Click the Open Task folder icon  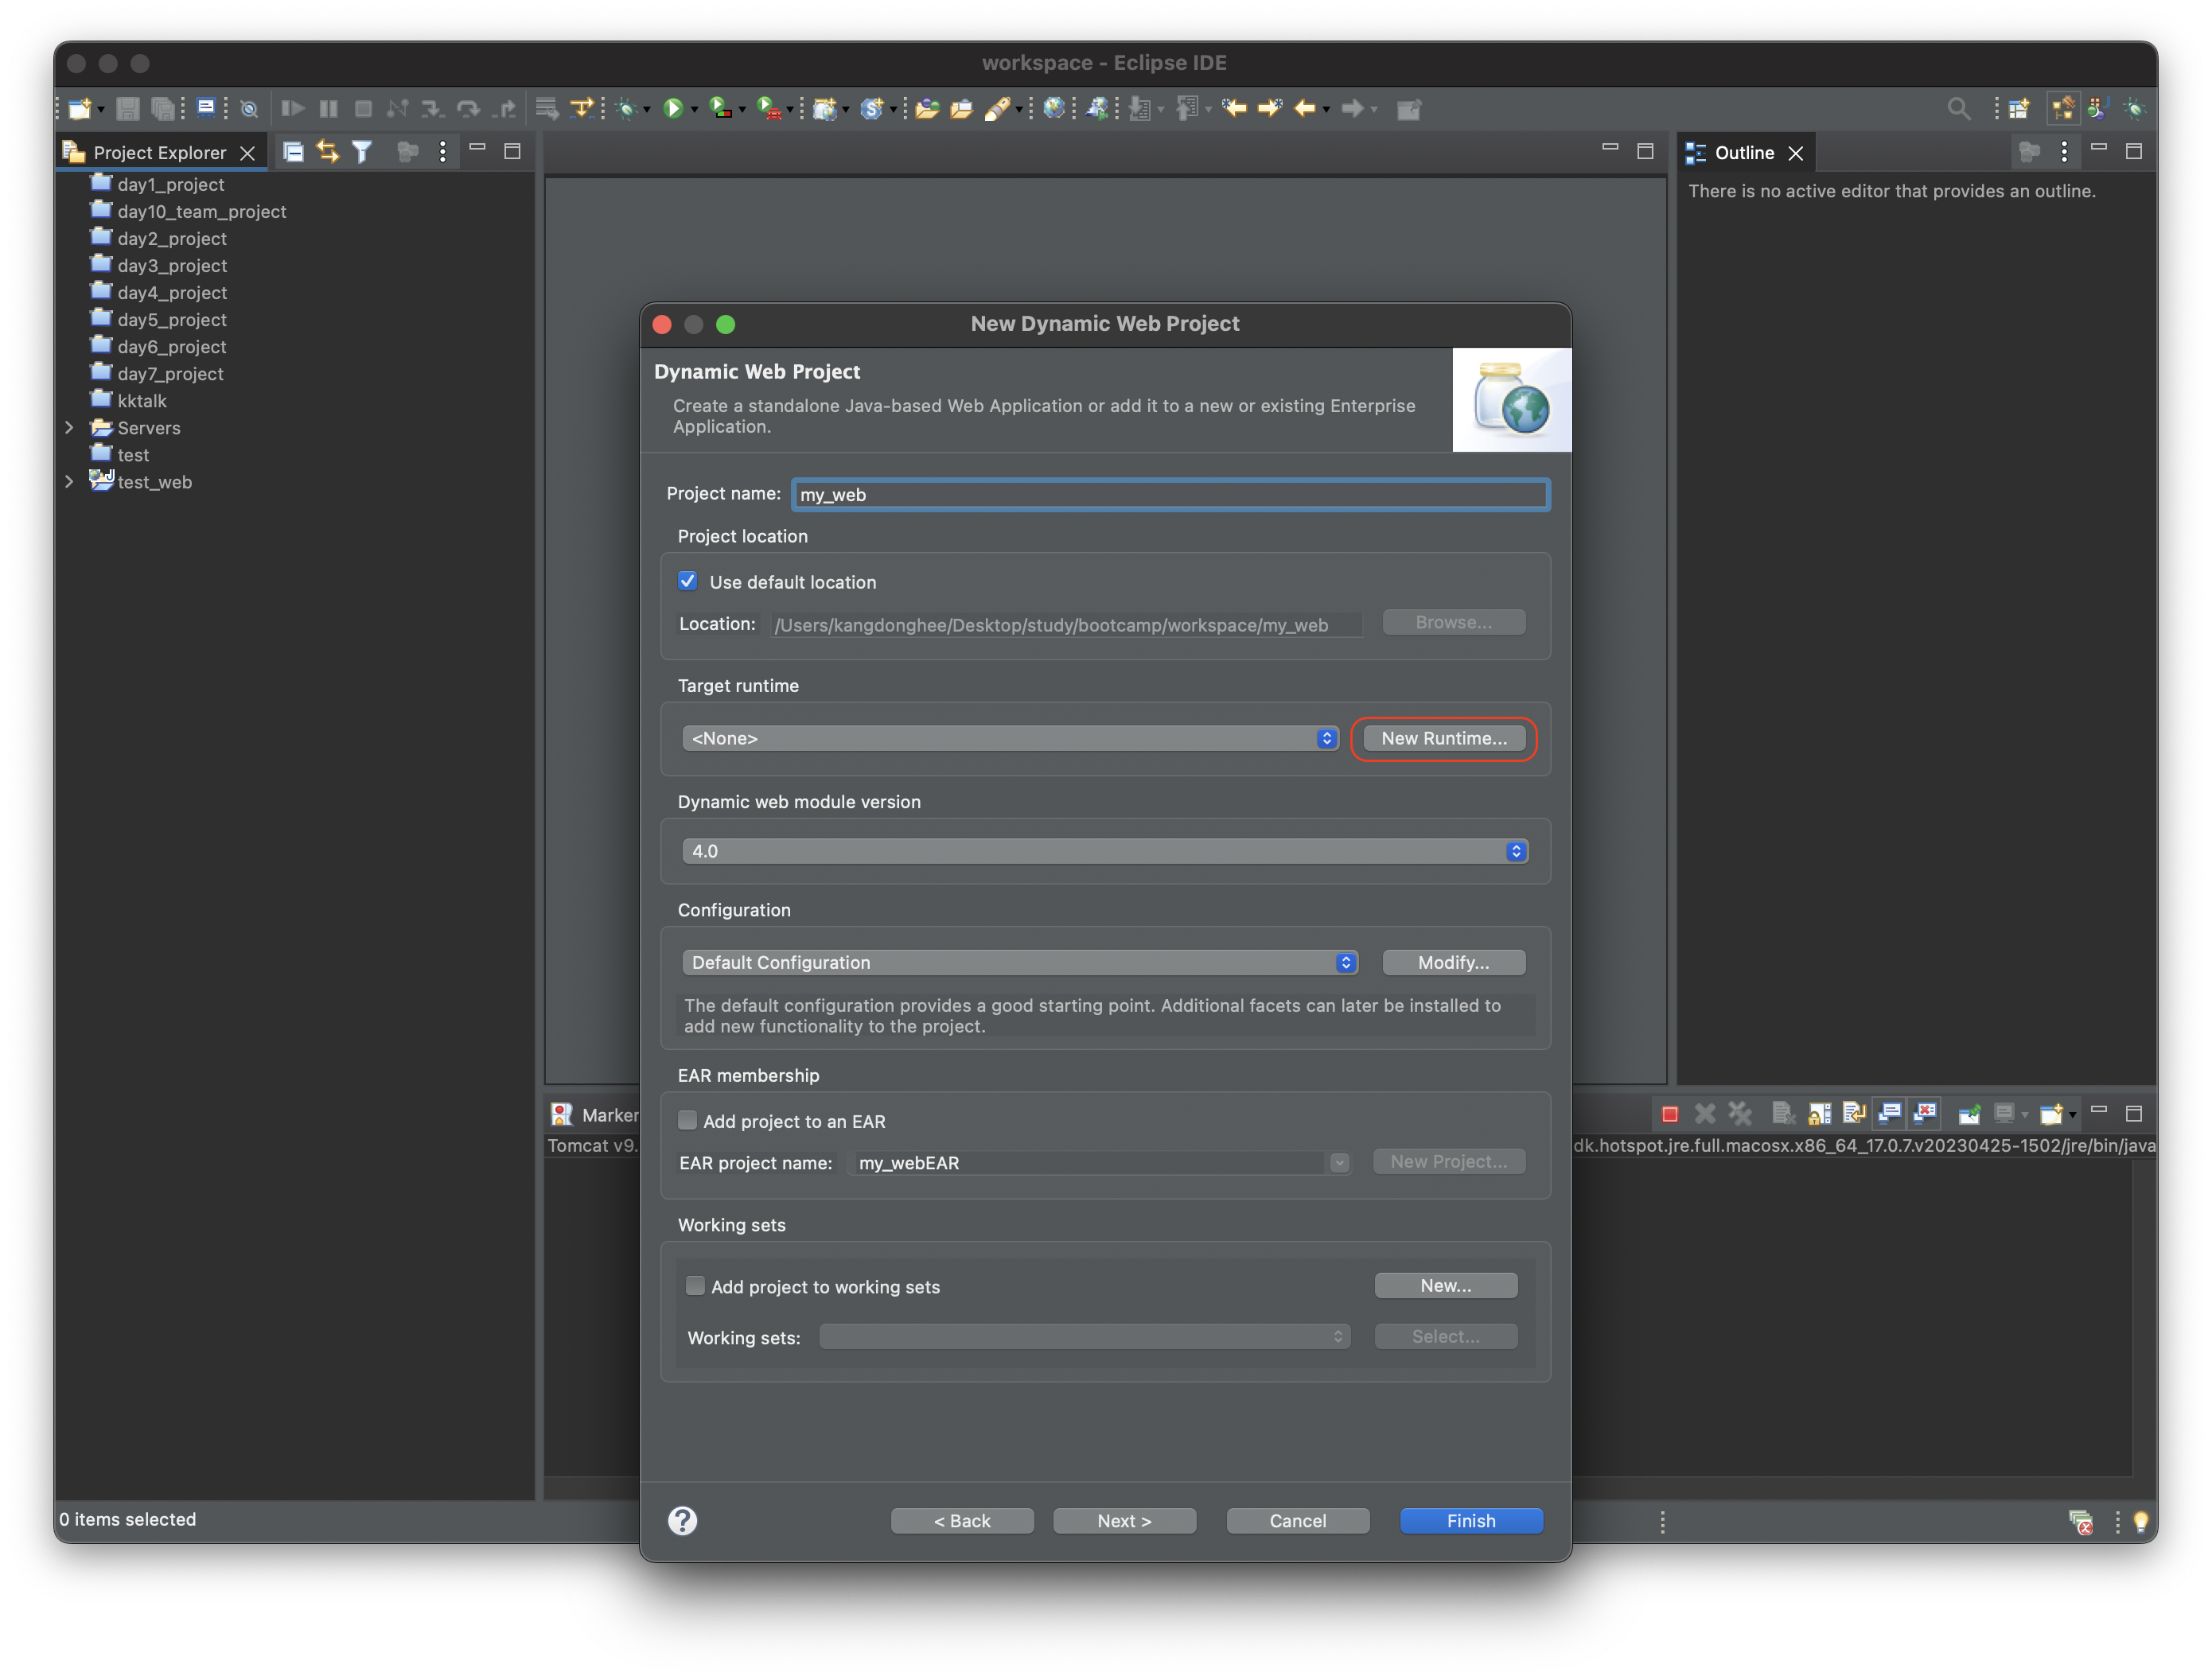click(x=962, y=109)
